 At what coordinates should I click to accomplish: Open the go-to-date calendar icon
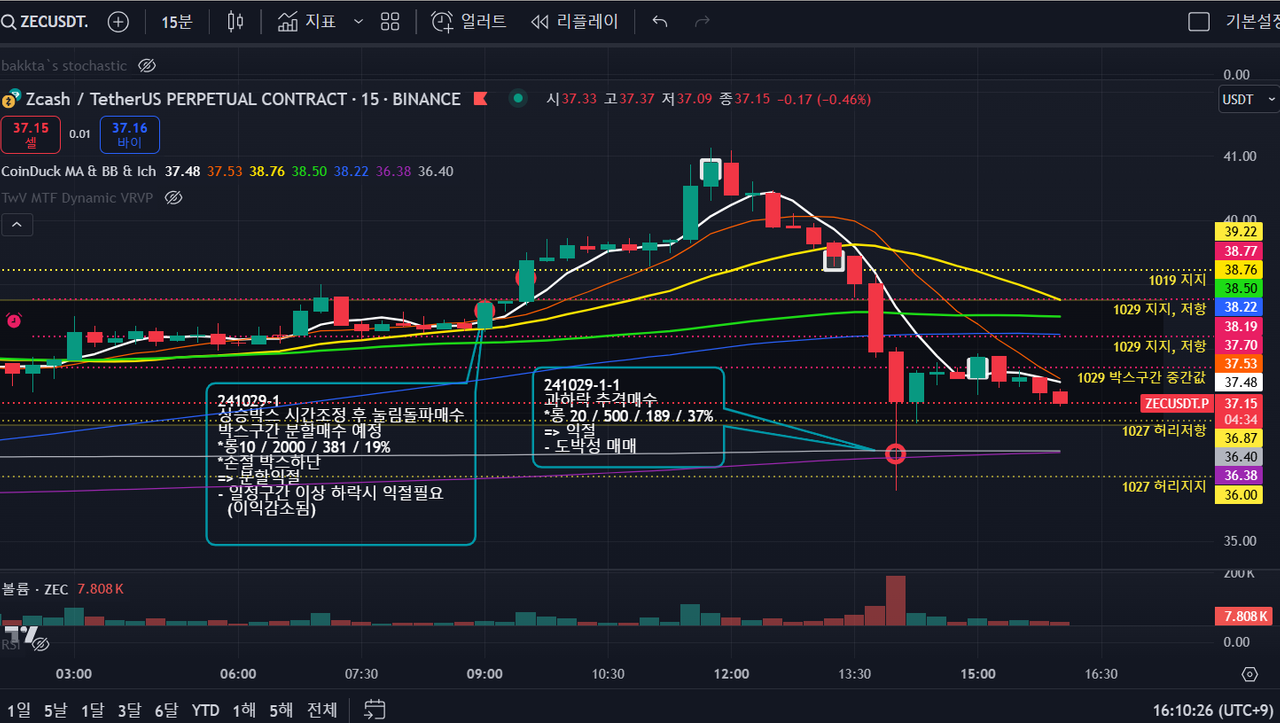point(374,710)
